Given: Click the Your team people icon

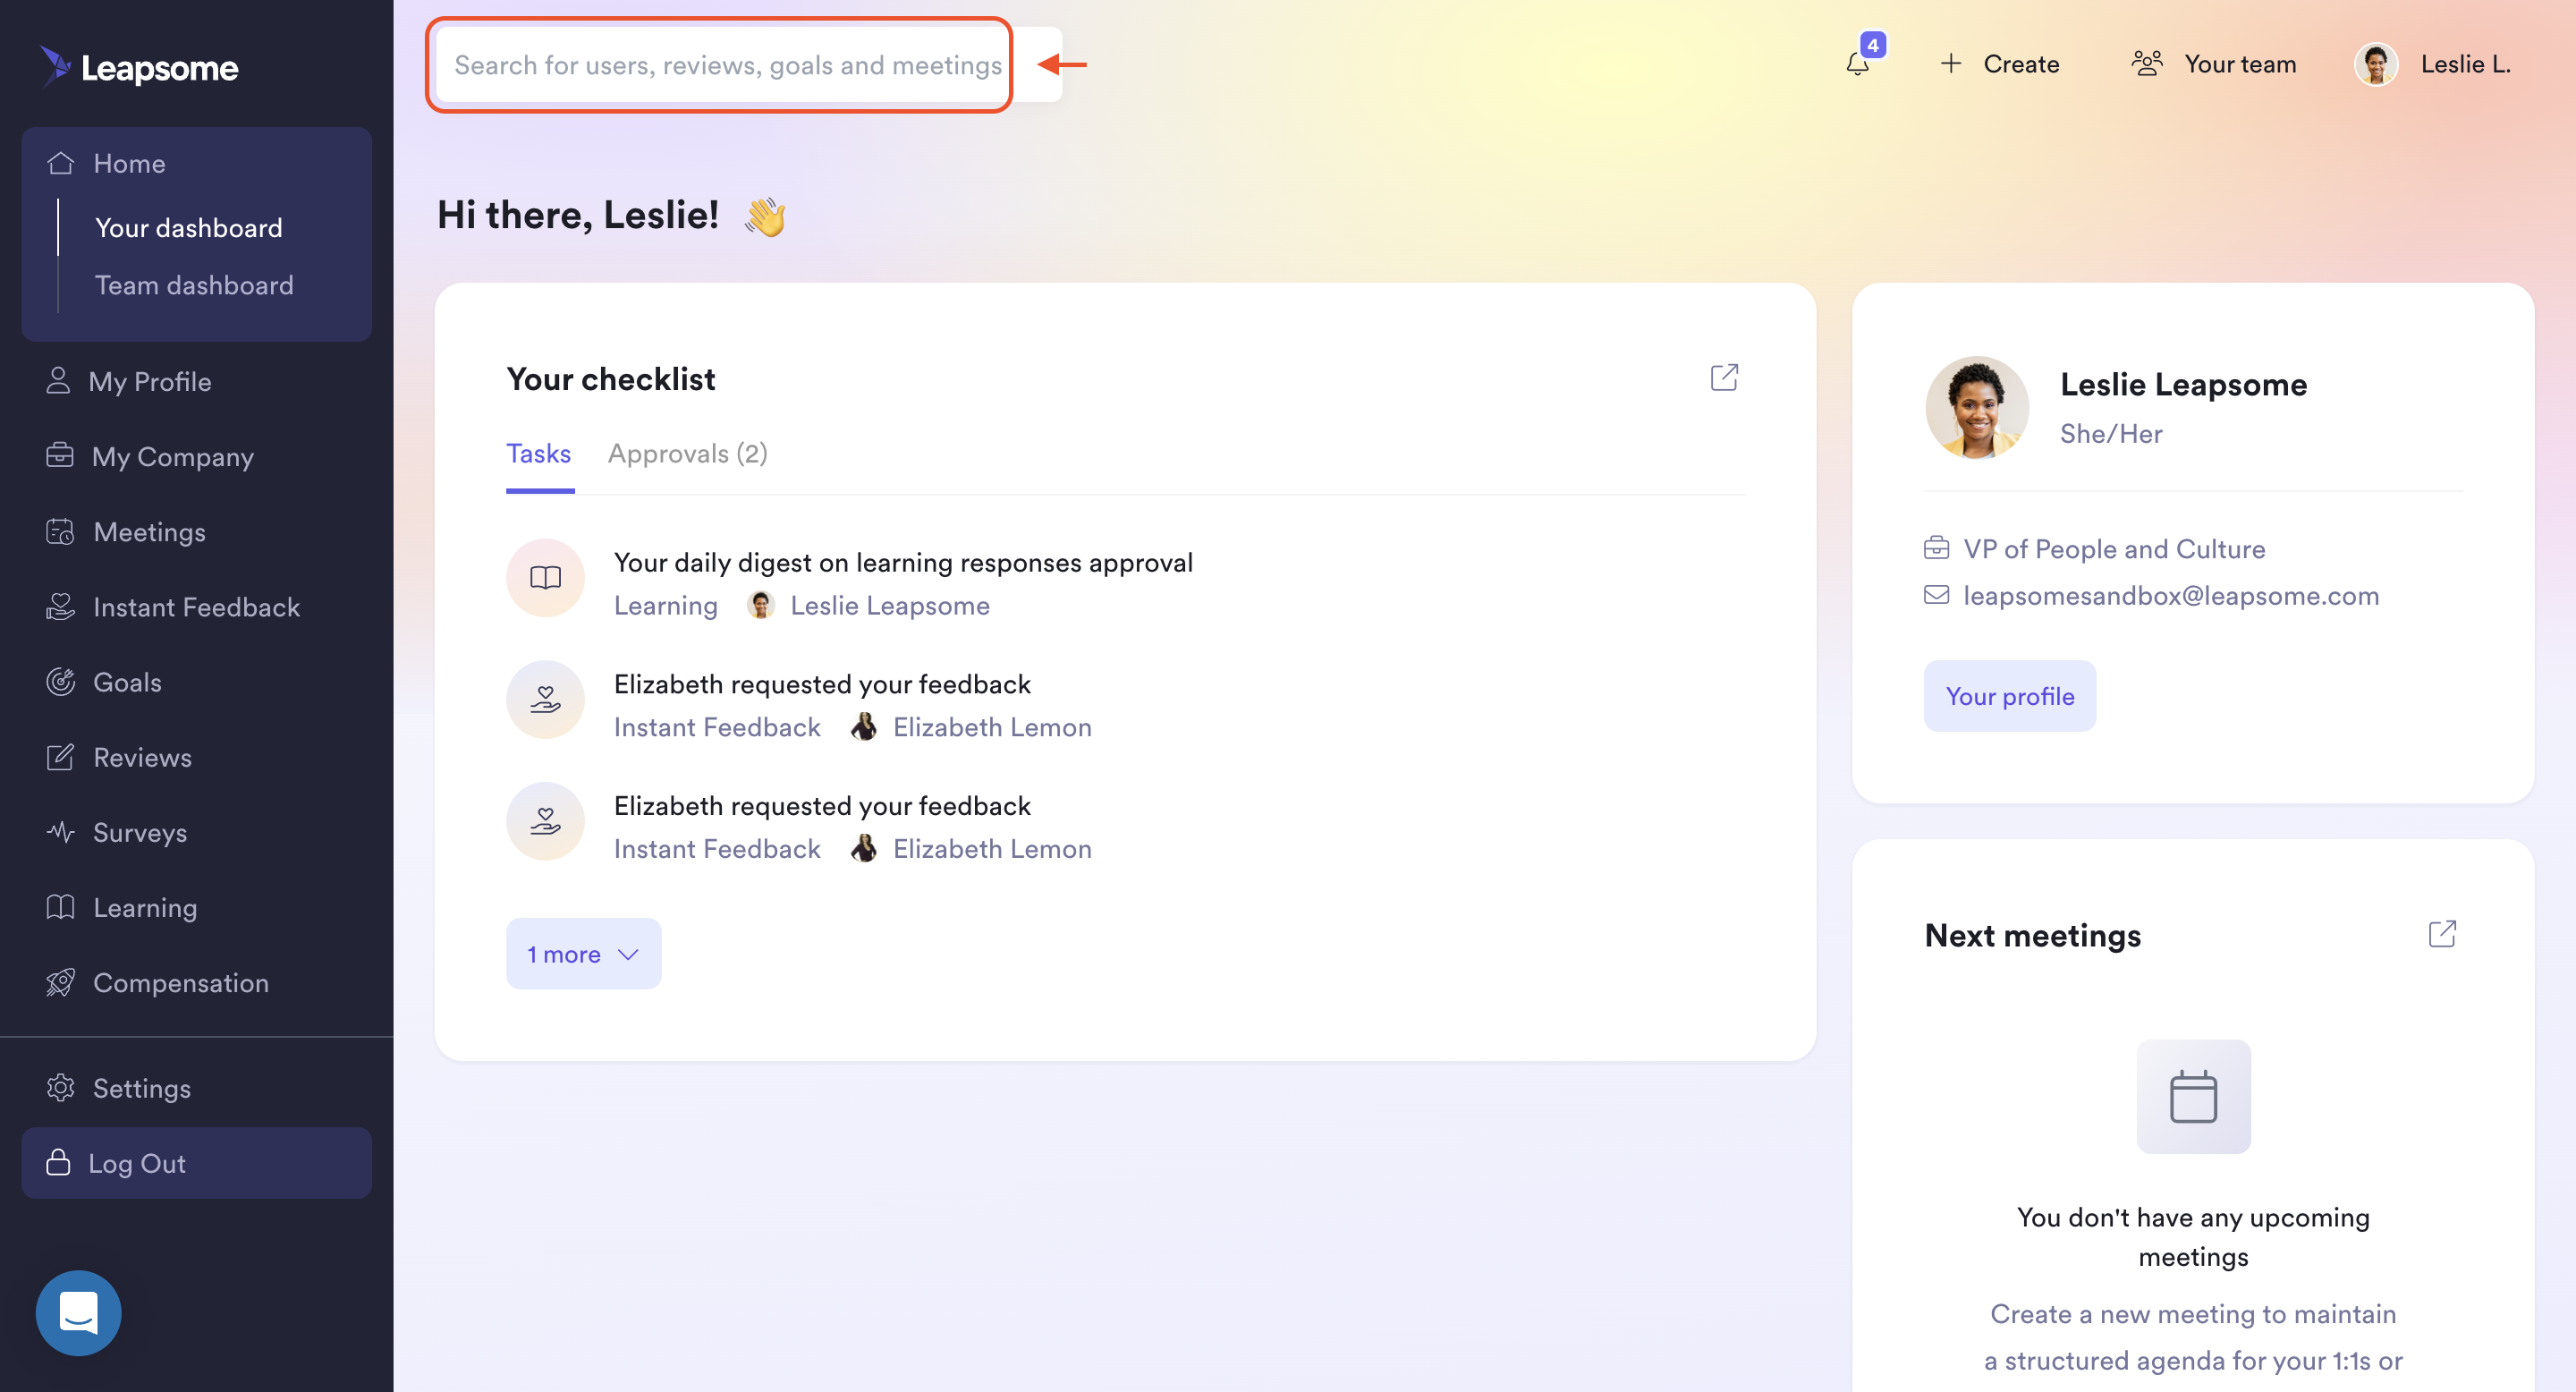Looking at the screenshot, I should [2146, 64].
